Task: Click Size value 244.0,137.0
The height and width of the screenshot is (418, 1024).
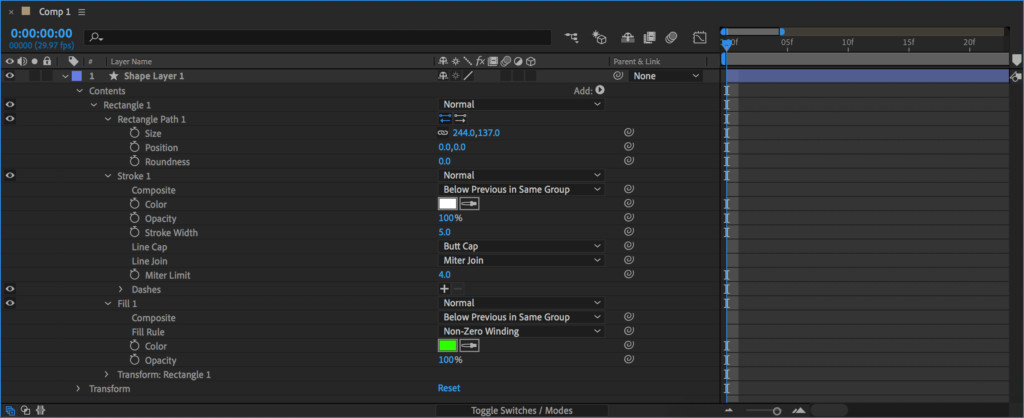Action: [x=476, y=133]
